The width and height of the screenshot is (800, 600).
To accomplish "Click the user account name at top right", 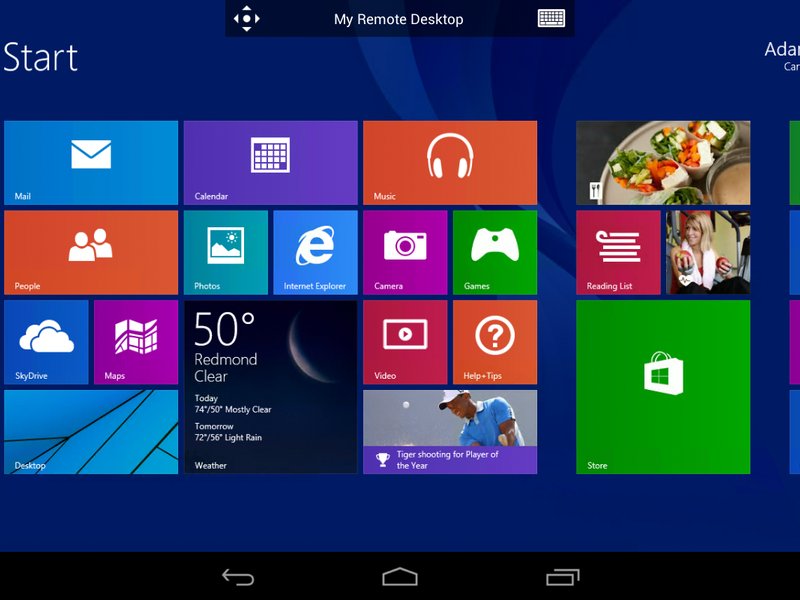I will tap(782, 49).
